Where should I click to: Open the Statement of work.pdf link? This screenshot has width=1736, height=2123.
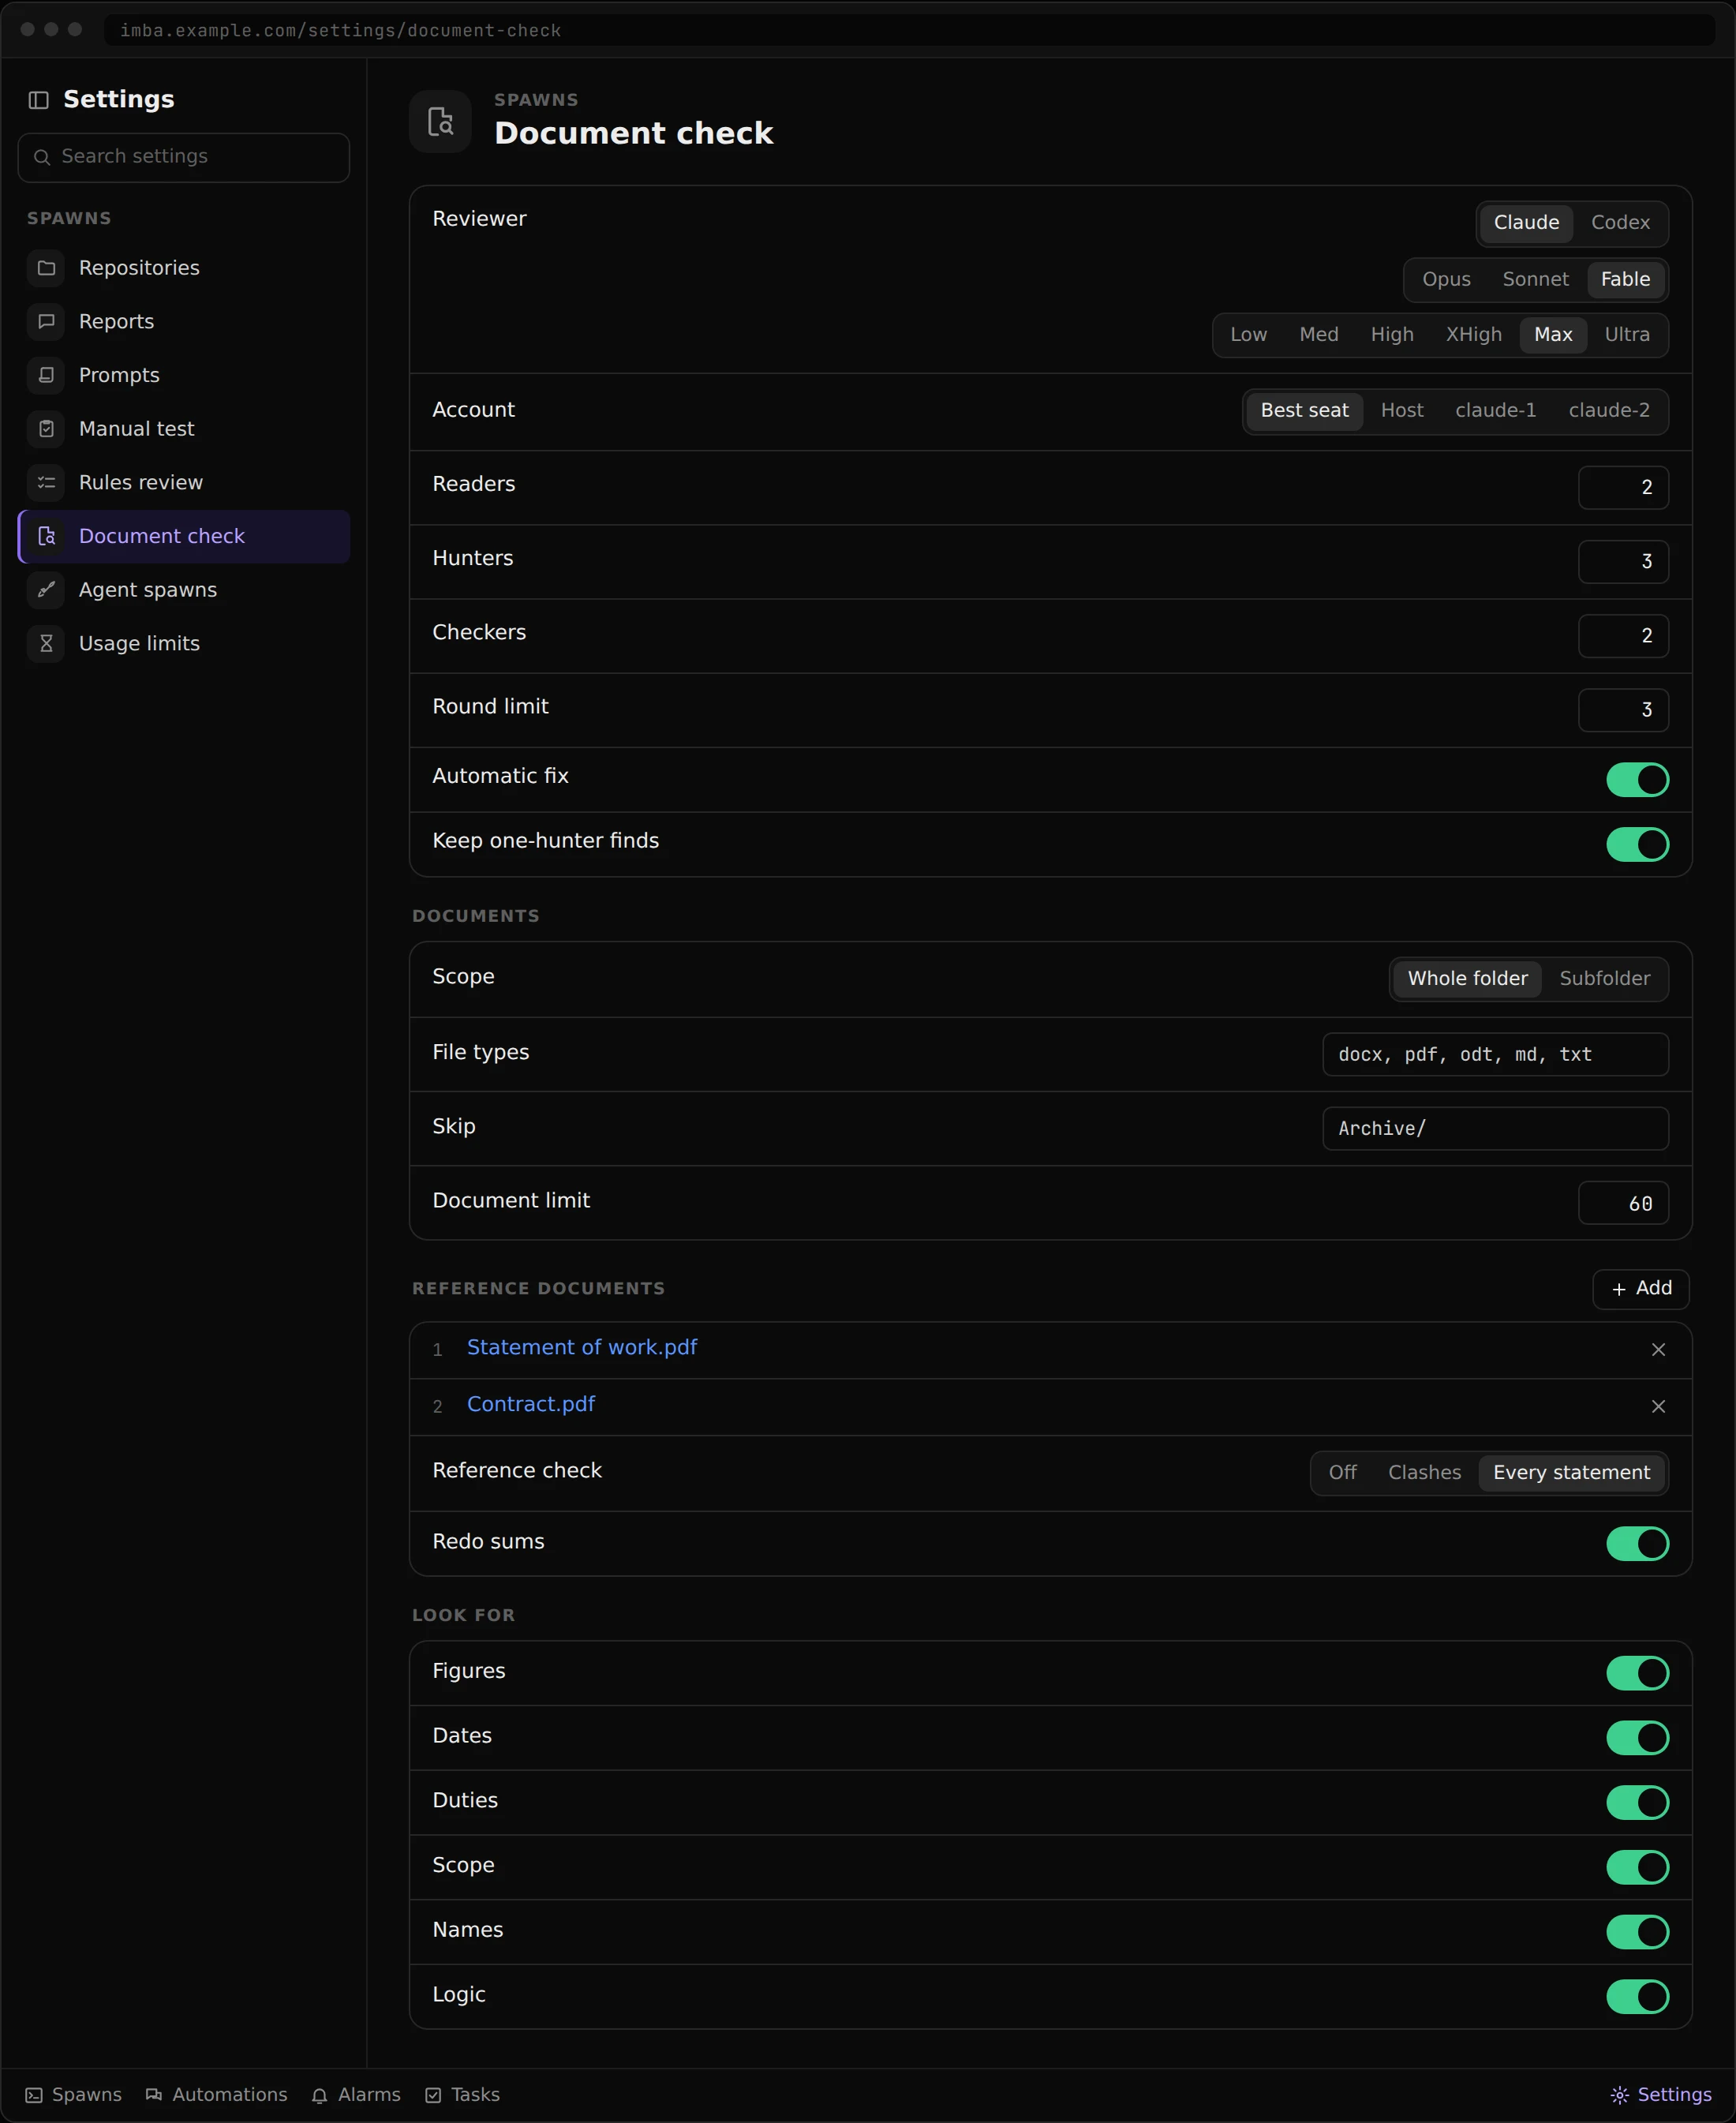click(x=582, y=1348)
